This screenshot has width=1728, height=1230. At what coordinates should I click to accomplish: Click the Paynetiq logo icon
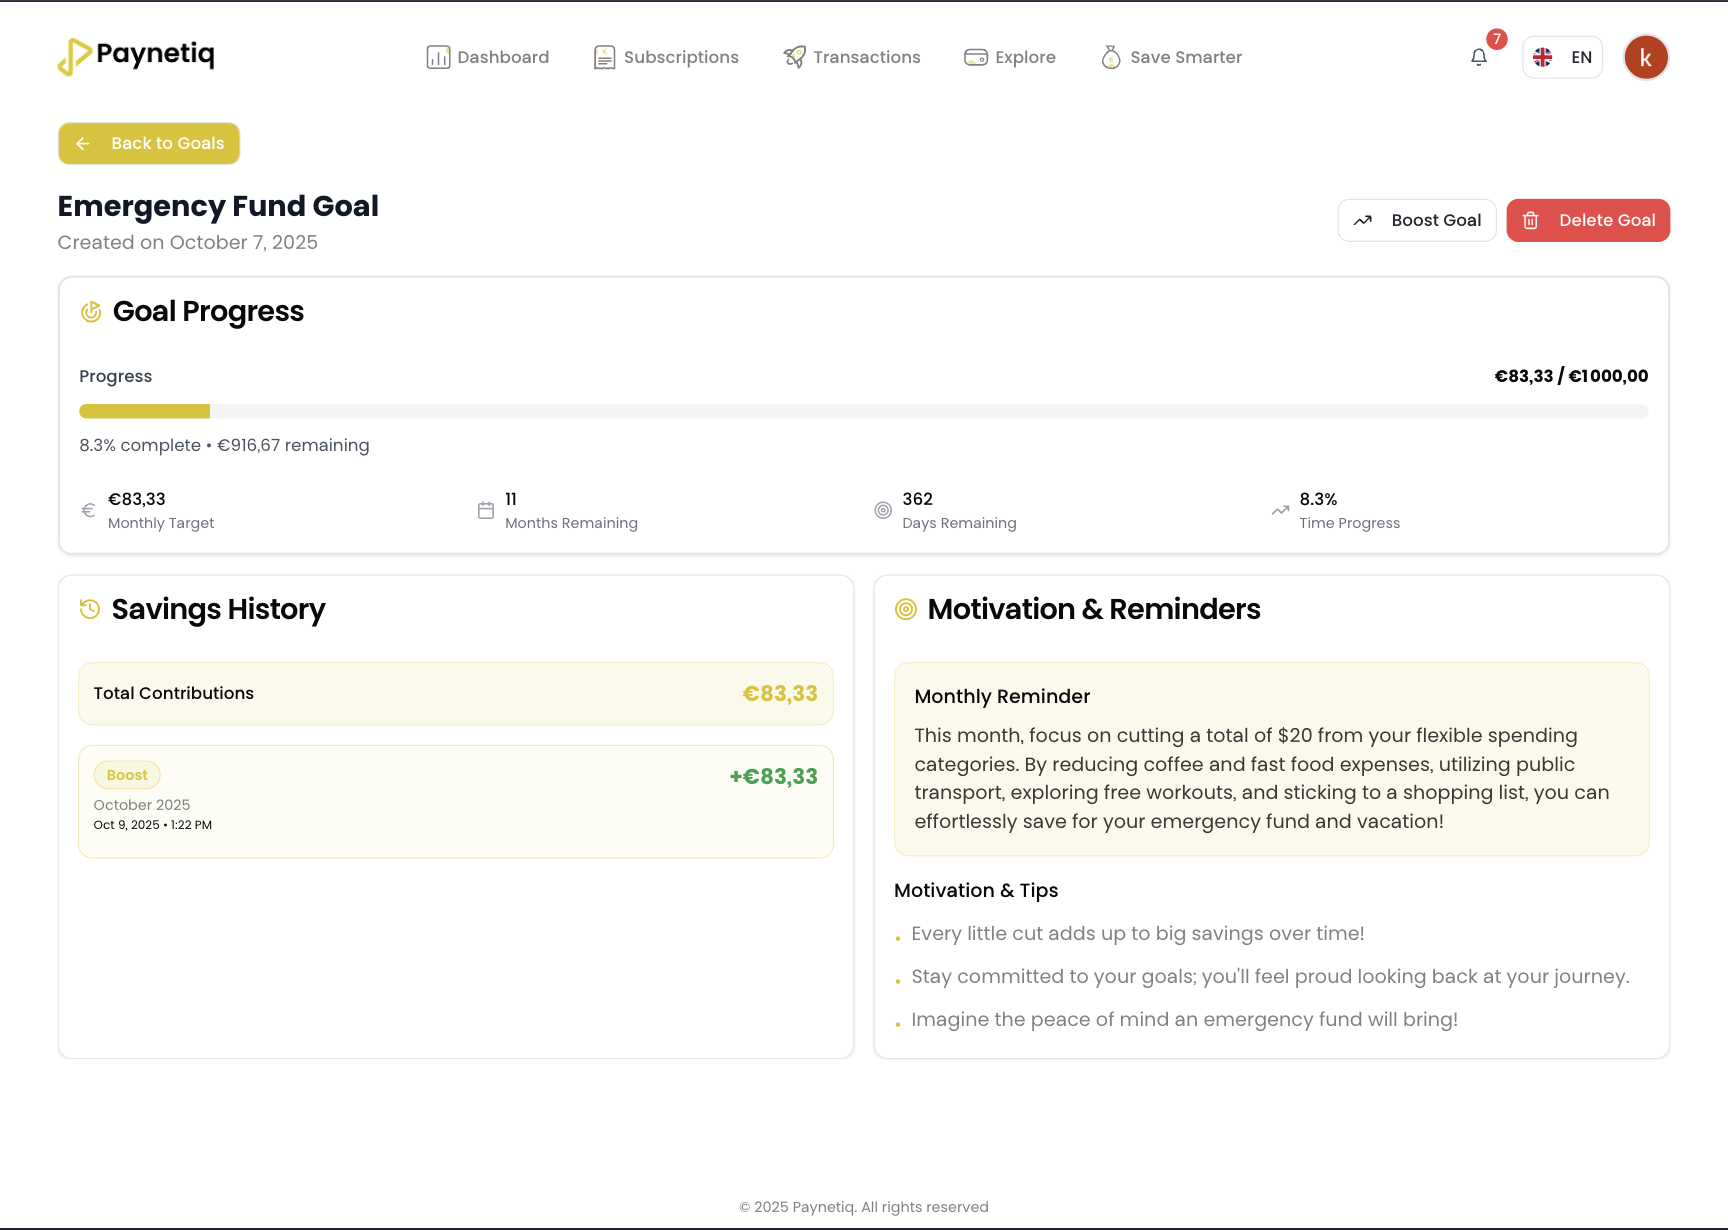click(x=74, y=57)
